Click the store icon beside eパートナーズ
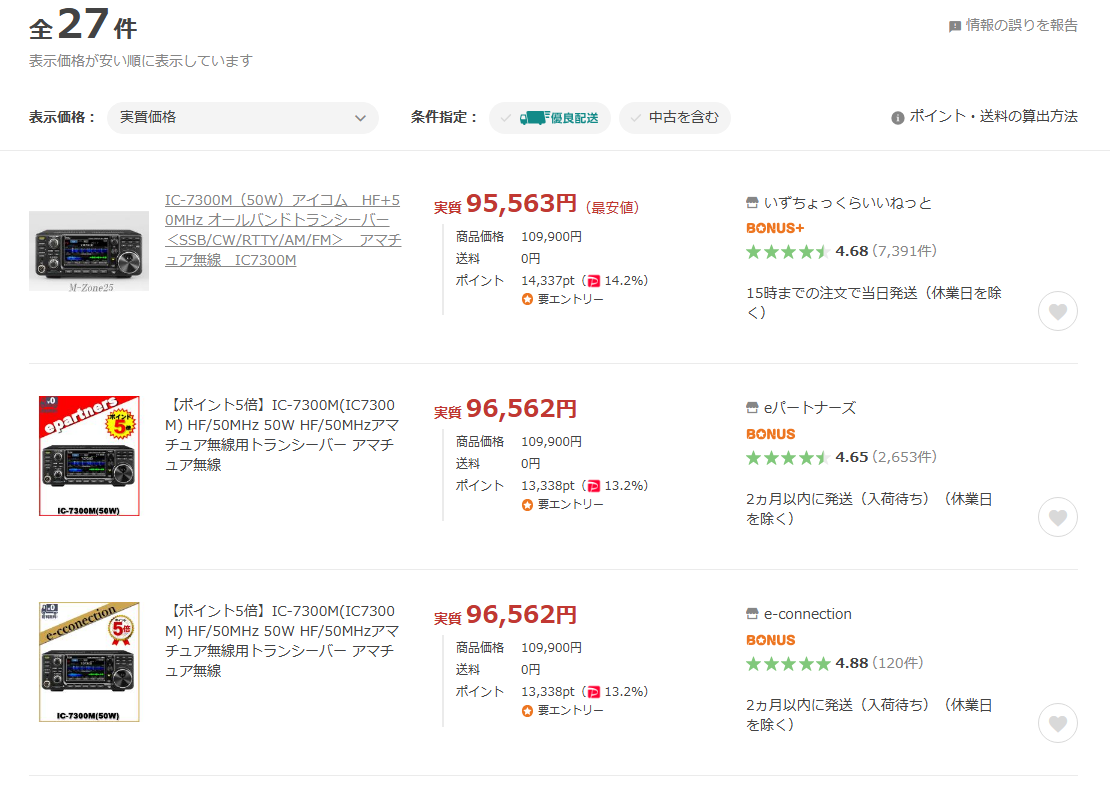The width and height of the screenshot is (1110, 789). (x=753, y=408)
